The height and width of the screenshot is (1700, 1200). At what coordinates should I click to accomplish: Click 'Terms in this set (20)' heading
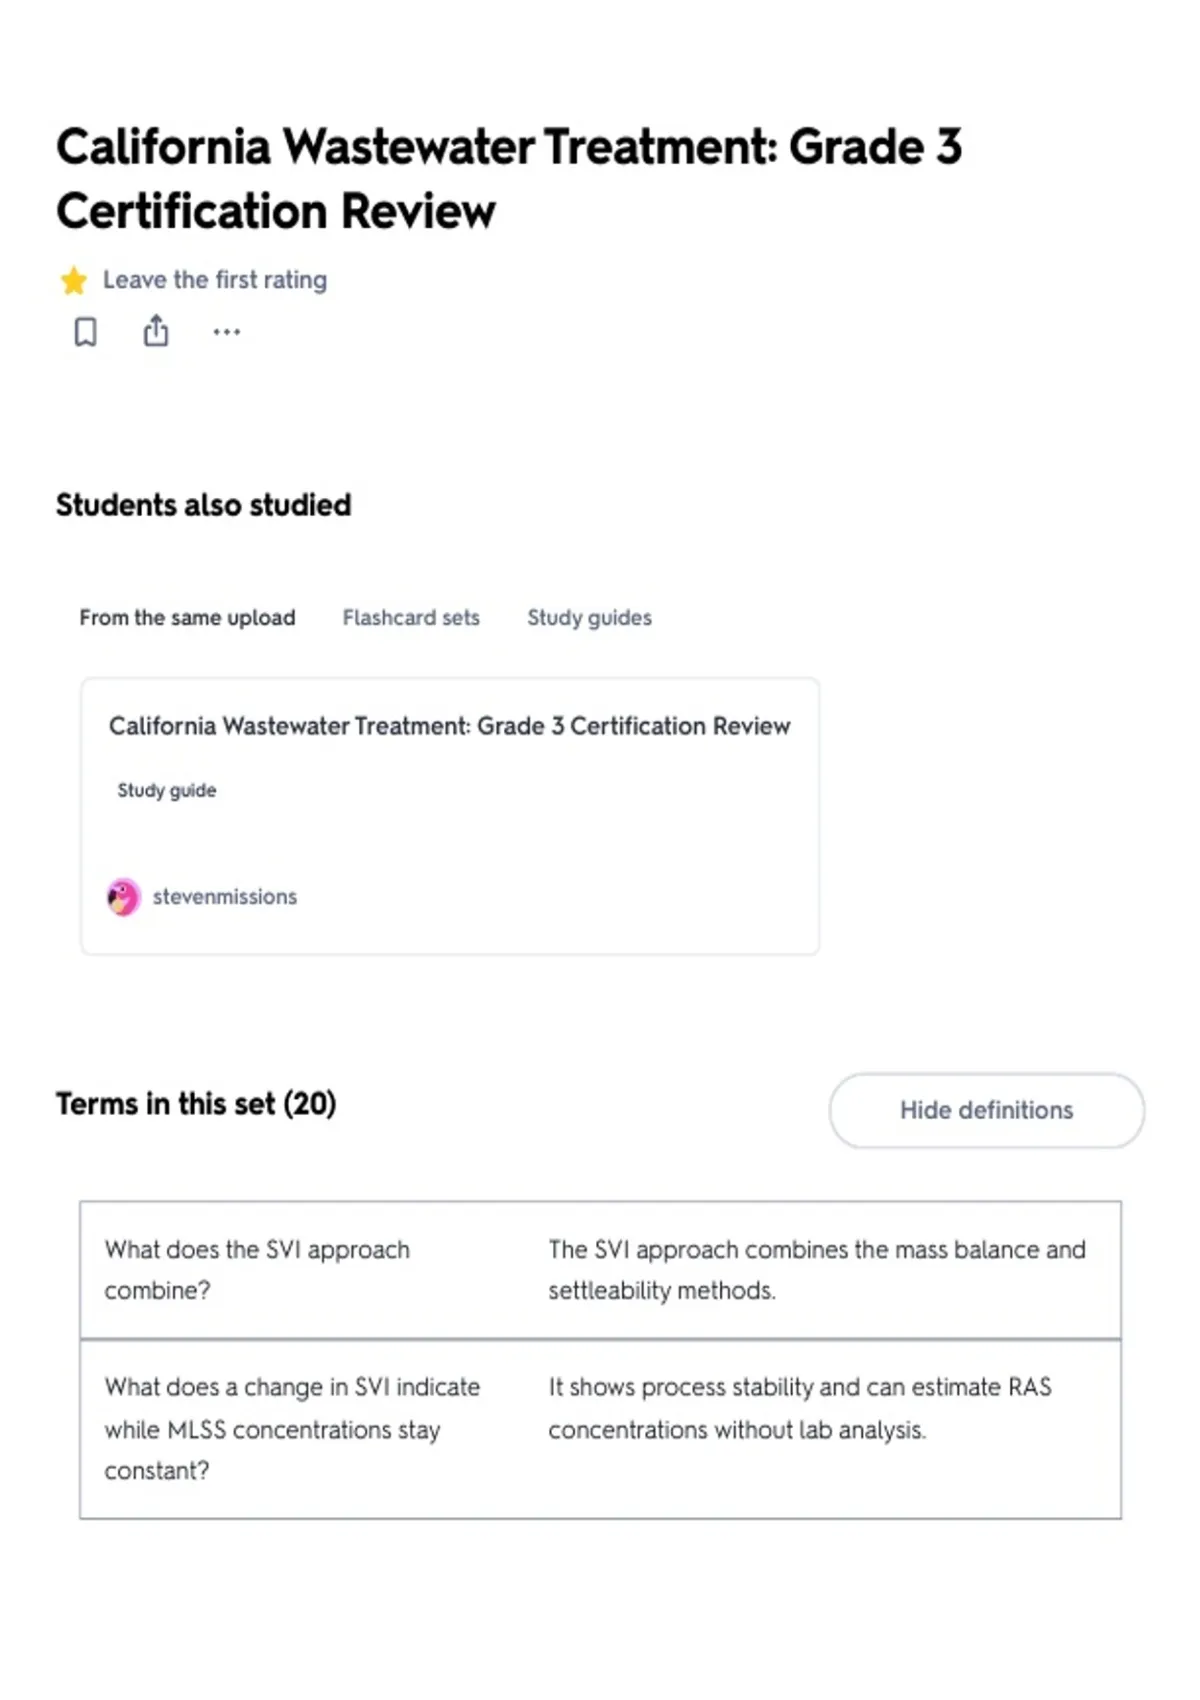tap(196, 1104)
